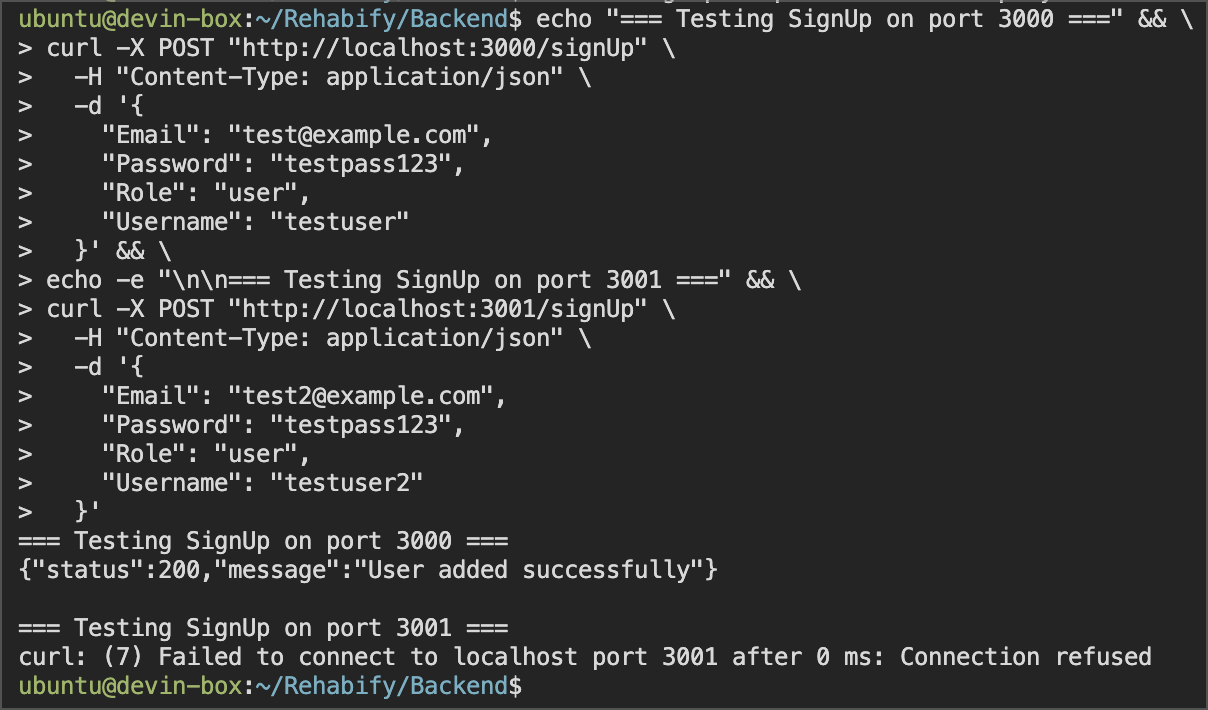Click the "testuser" value in first request
The width and height of the screenshot is (1208, 710).
pos(340,222)
